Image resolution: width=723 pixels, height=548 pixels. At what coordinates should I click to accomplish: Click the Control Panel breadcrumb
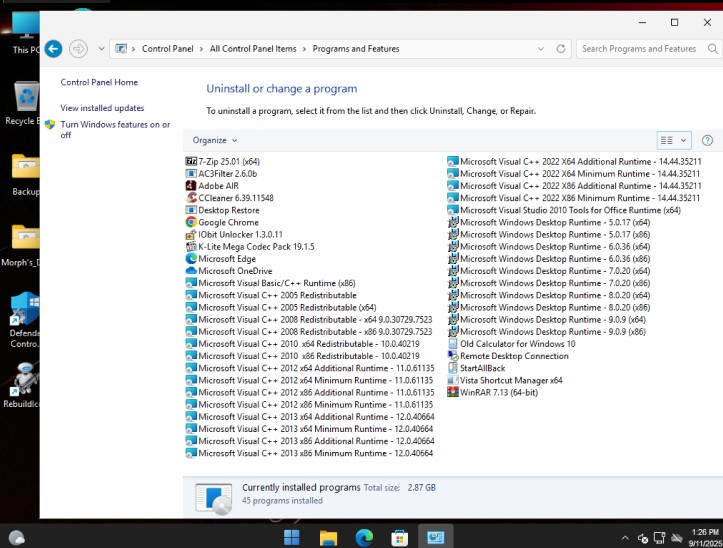pos(167,48)
